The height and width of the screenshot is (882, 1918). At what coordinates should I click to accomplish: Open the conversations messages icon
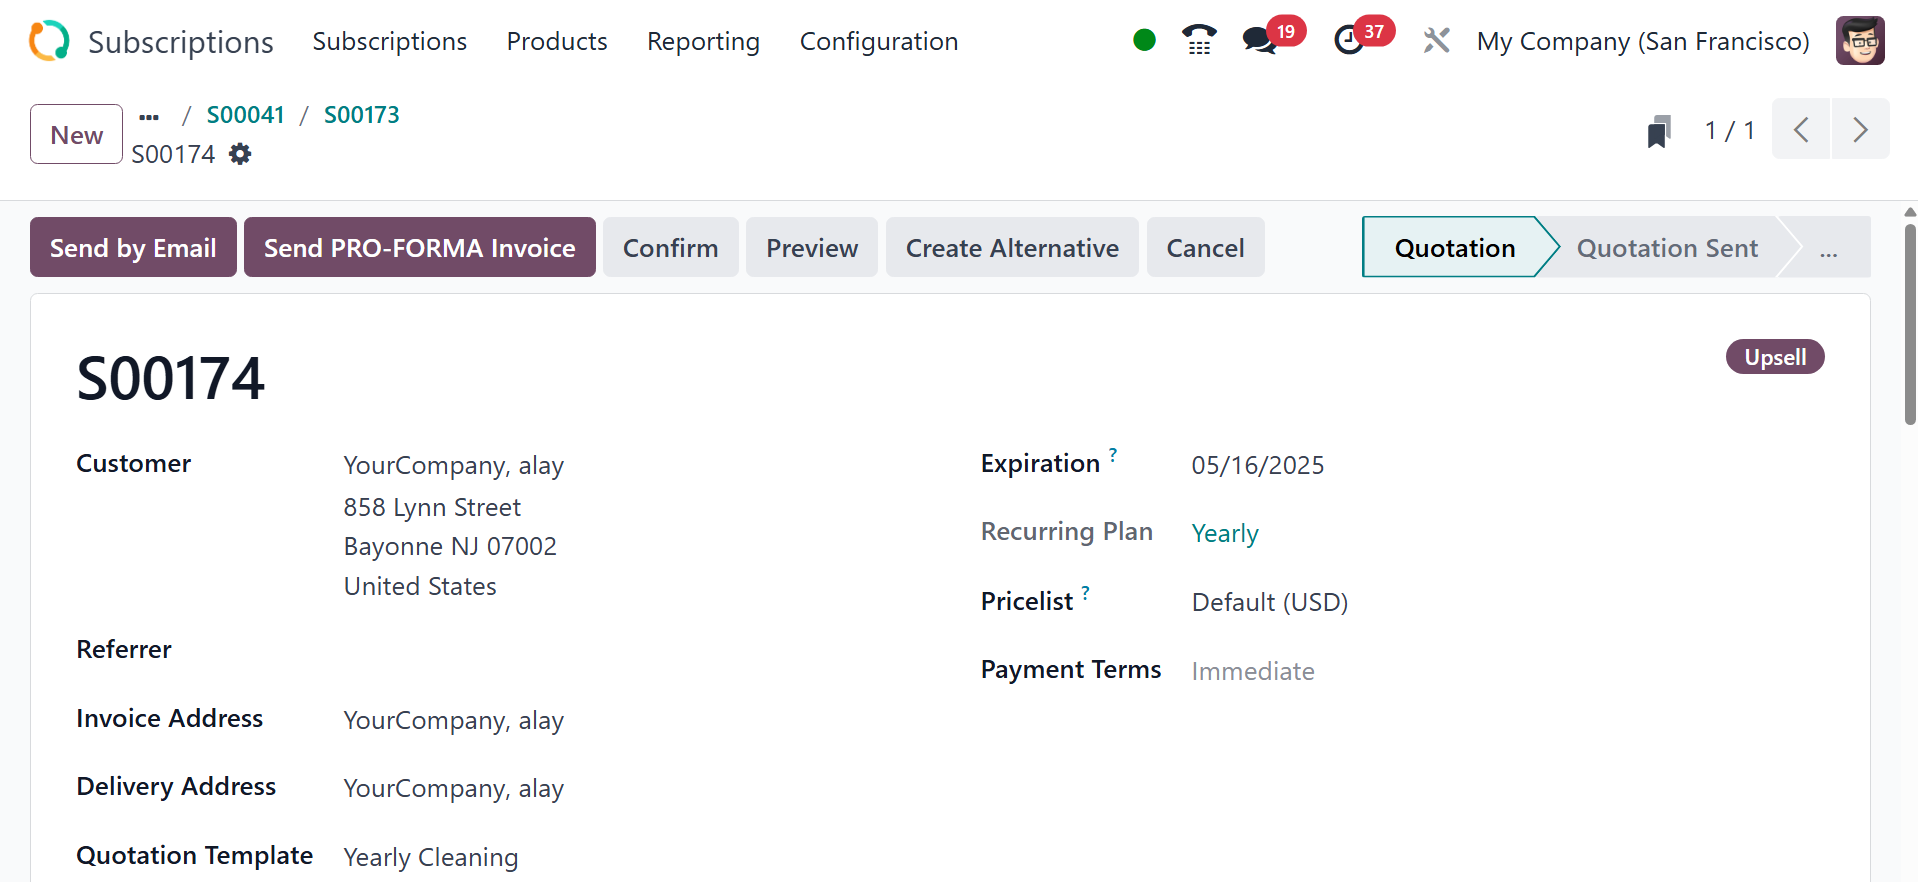tap(1260, 40)
